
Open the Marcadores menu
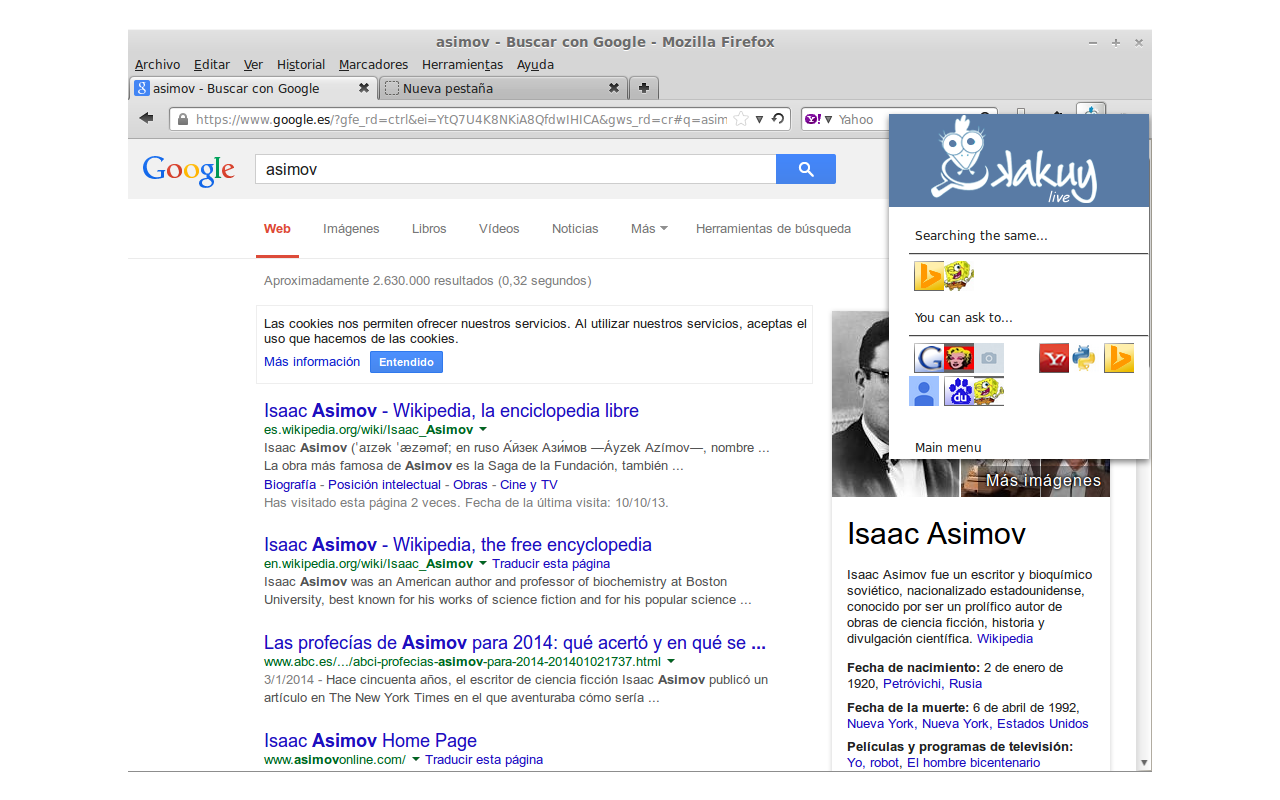374,65
